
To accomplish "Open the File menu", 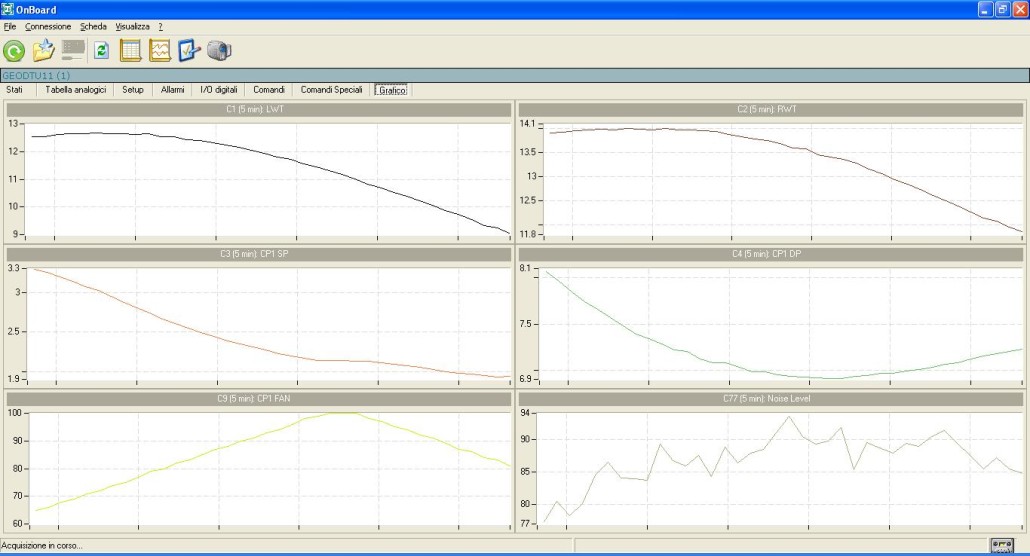I will [x=10, y=26].
